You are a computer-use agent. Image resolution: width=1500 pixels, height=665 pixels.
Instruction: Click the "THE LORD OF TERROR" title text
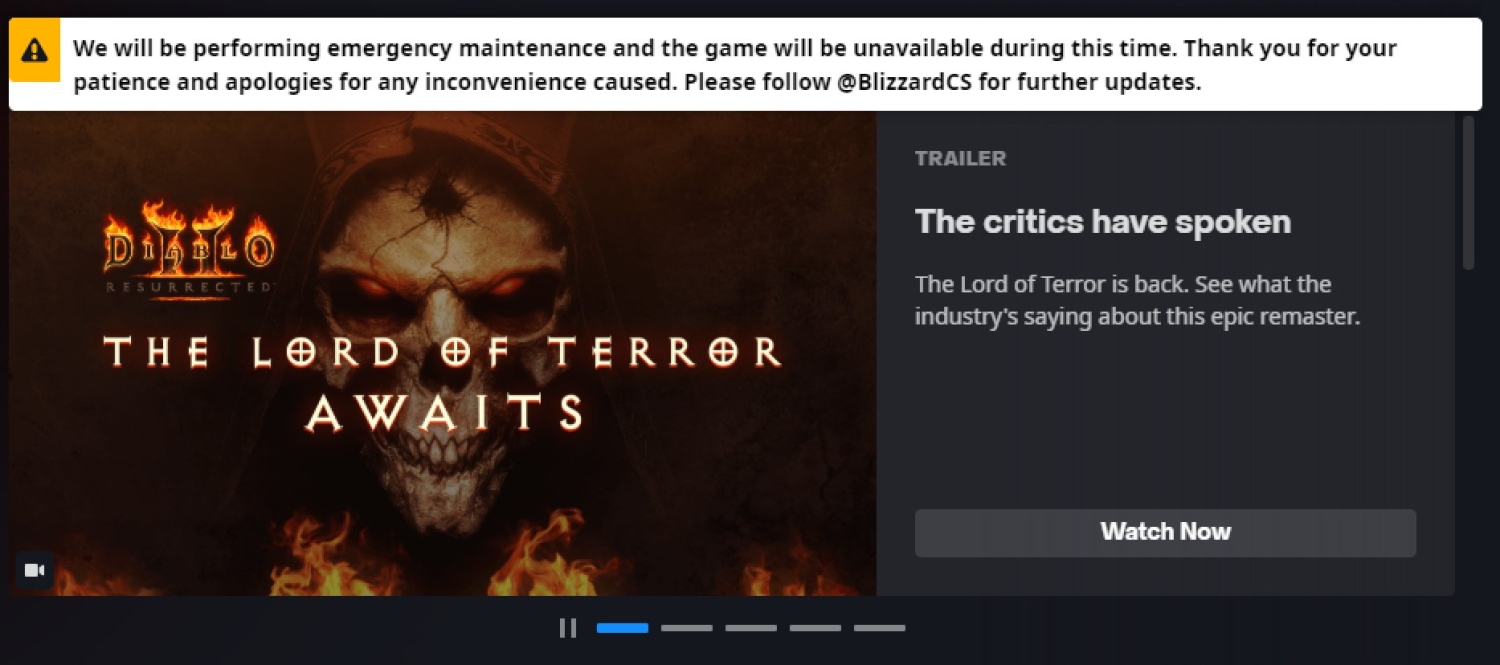tap(443, 352)
